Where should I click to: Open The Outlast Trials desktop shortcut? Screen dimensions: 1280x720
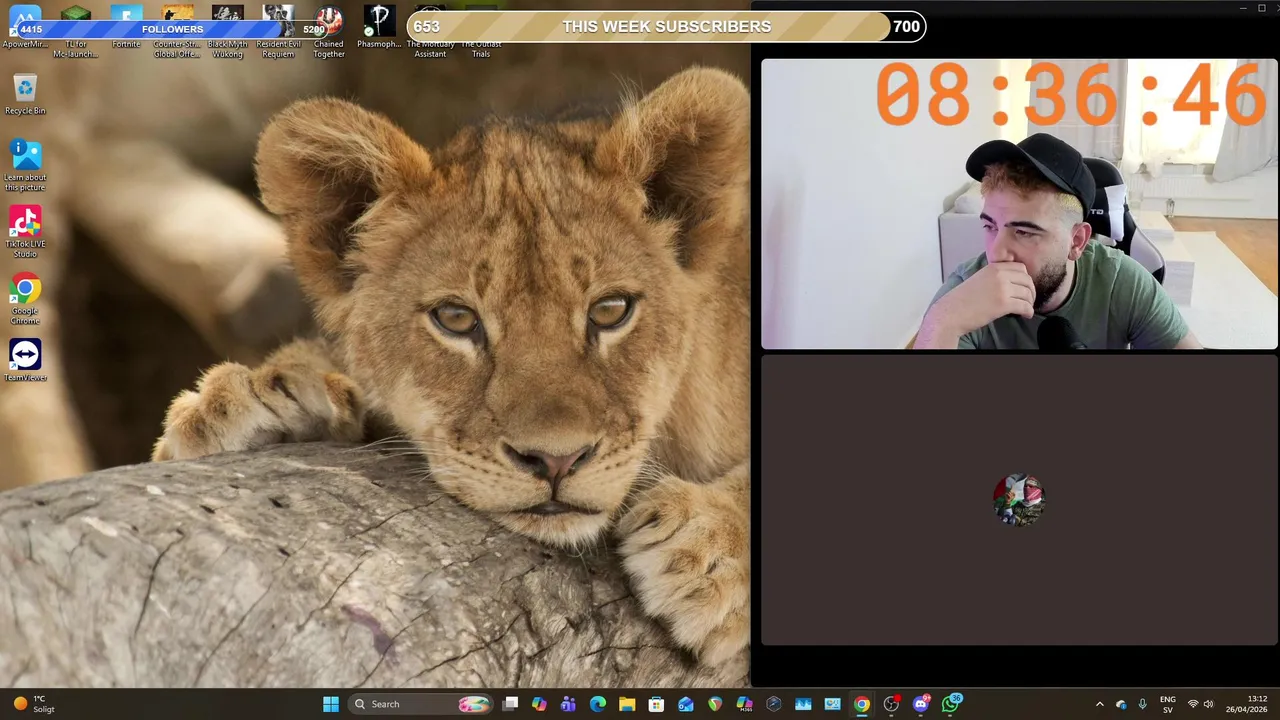(x=481, y=32)
